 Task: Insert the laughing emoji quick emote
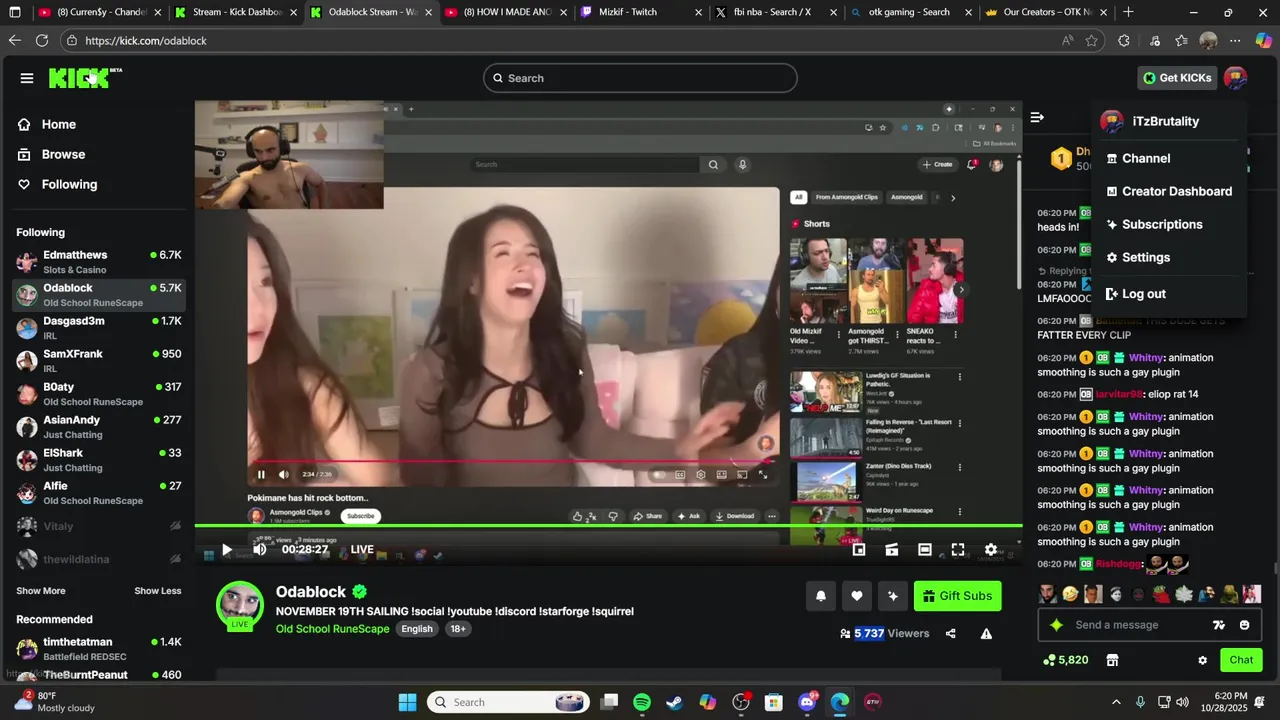pyautogui.click(x=1070, y=594)
